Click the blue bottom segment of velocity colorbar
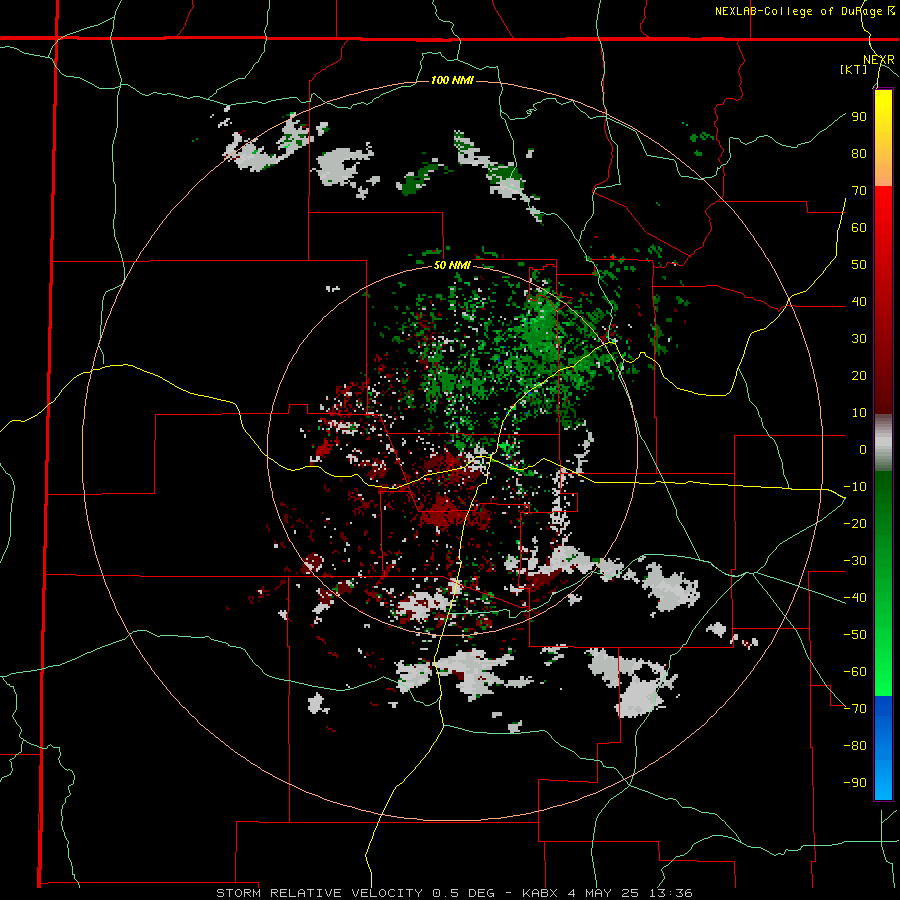The height and width of the screenshot is (900, 900). [x=883, y=747]
